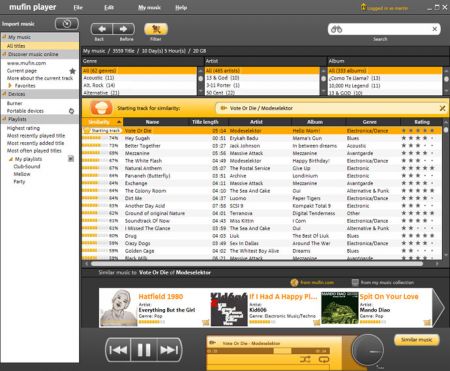This screenshot has height=371, width=450.
Task: Click the star icon next to Current page
Action: coord(72,71)
